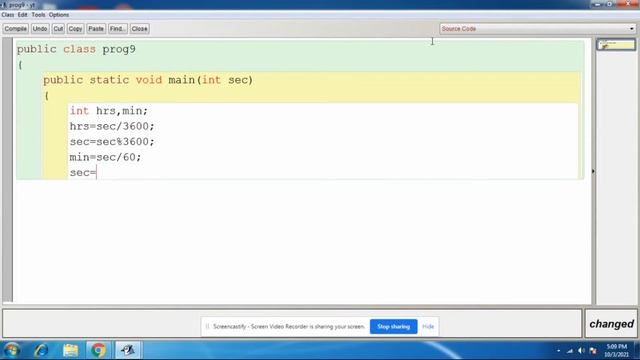Open the Options menu
The width and height of the screenshot is (640, 360).
pos(59,15)
